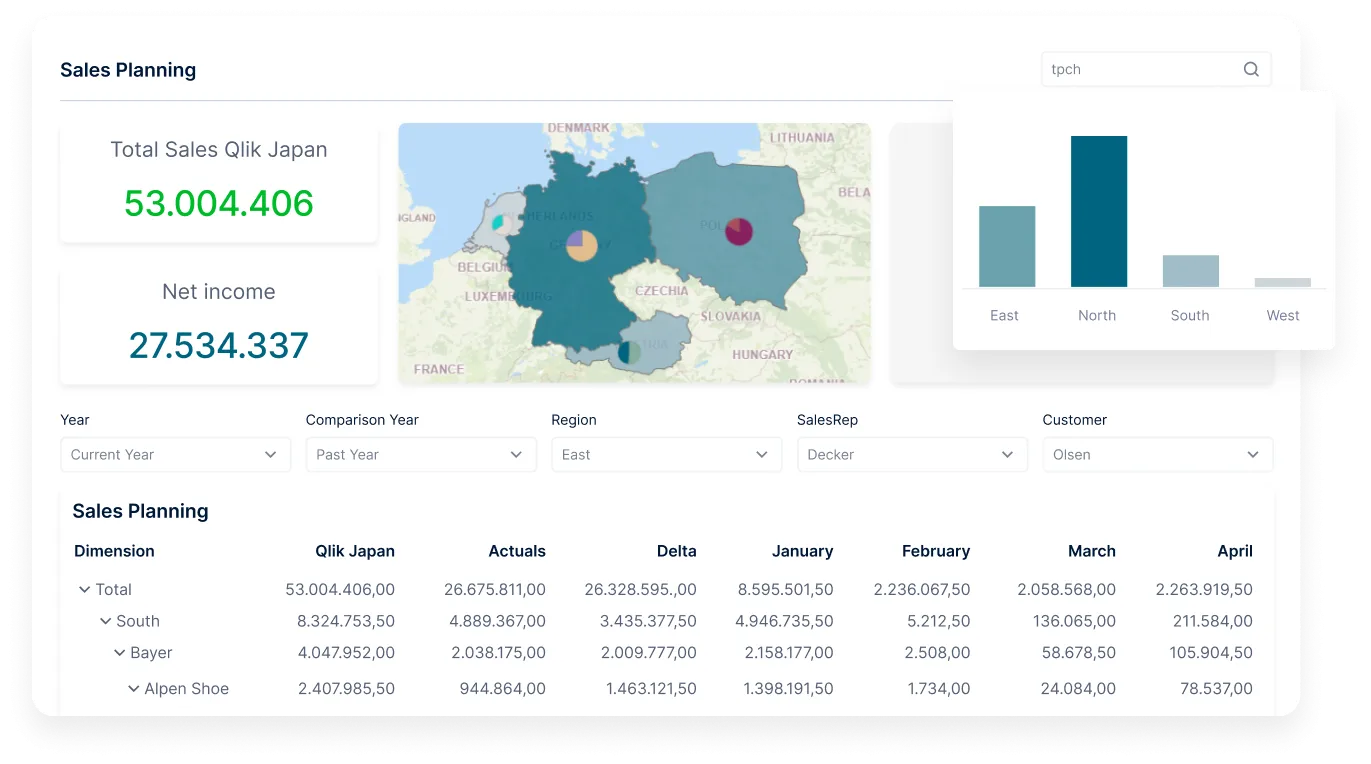1371x764 pixels.
Task: Click cell 8.324.753,50 in South row
Action: coord(346,621)
